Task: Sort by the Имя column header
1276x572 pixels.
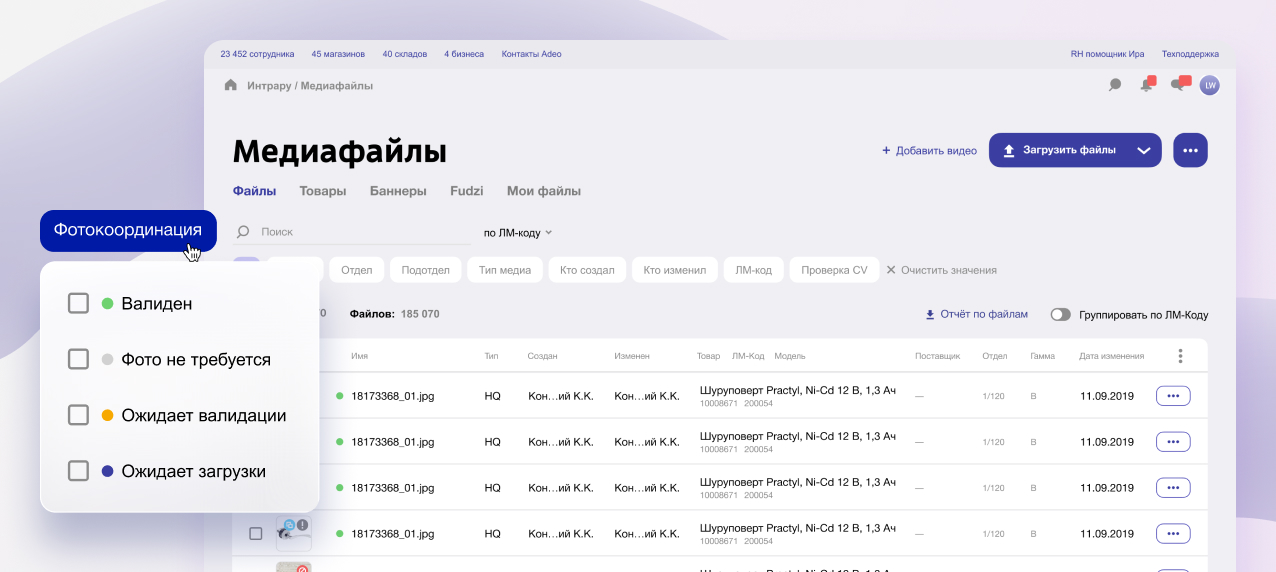Action: [x=360, y=356]
